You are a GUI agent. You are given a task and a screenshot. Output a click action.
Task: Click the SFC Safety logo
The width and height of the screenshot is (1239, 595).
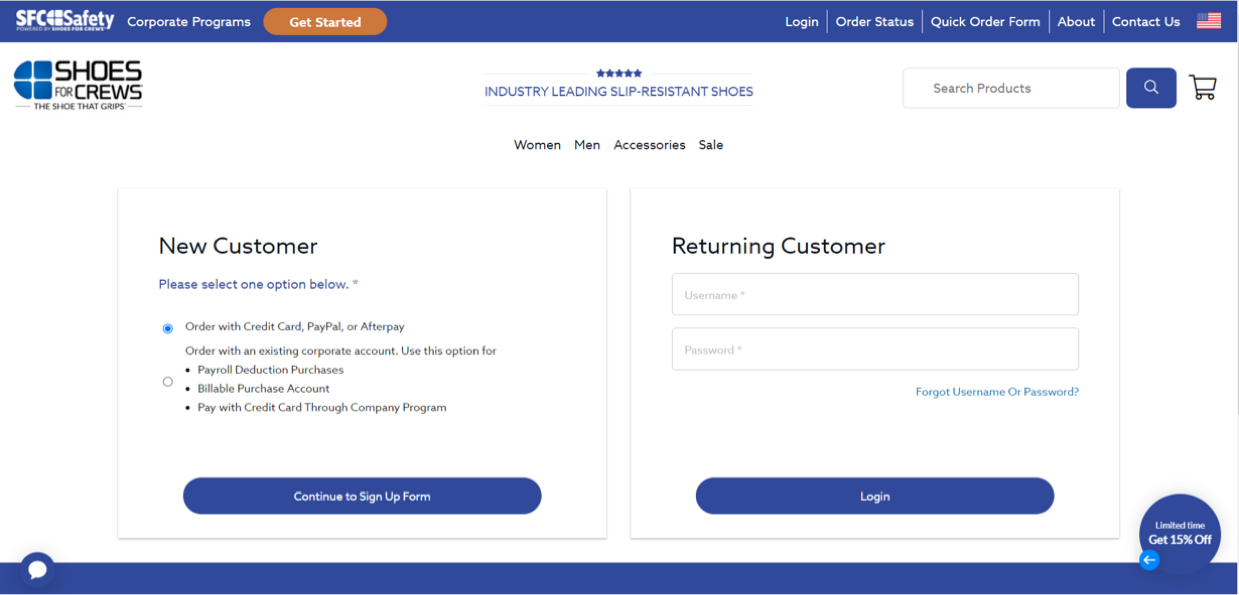[x=65, y=20]
